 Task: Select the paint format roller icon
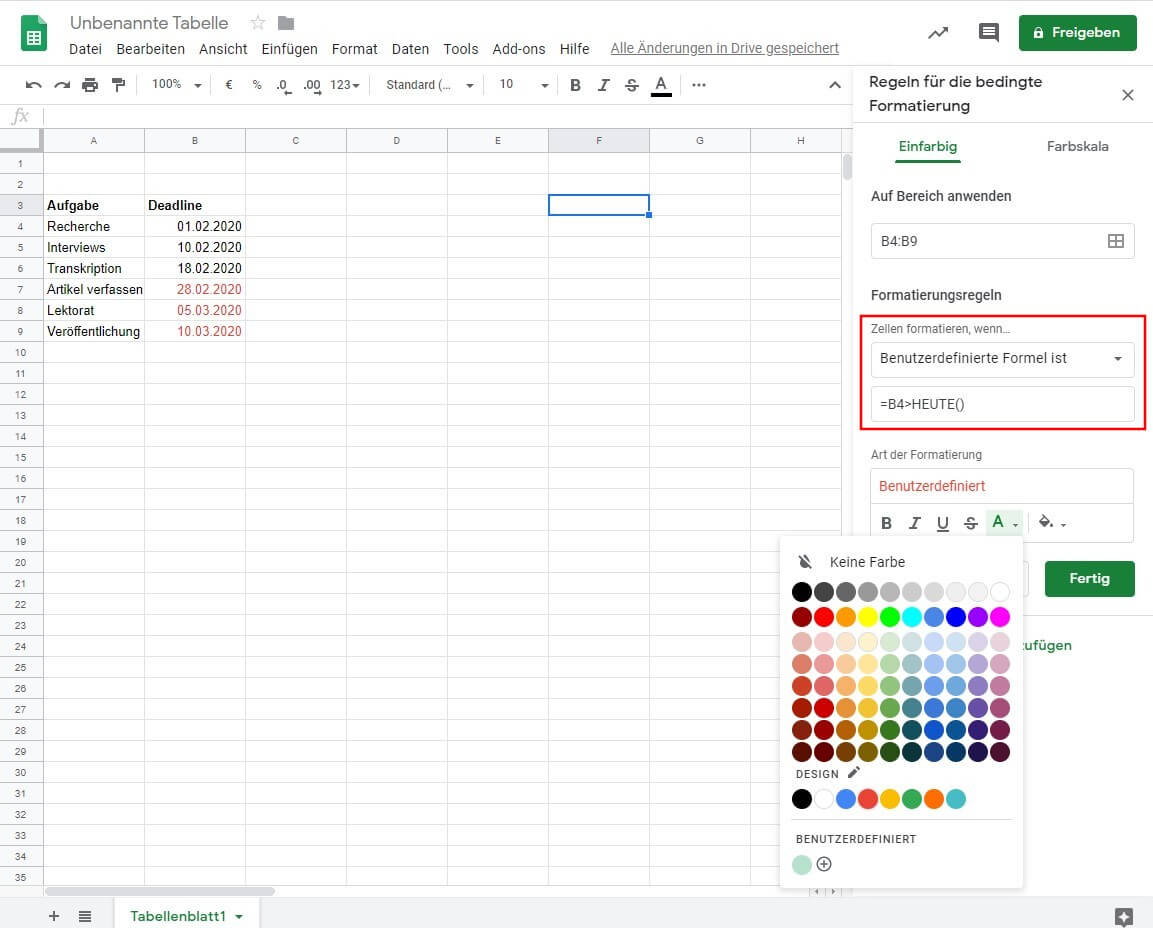(118, 85)
